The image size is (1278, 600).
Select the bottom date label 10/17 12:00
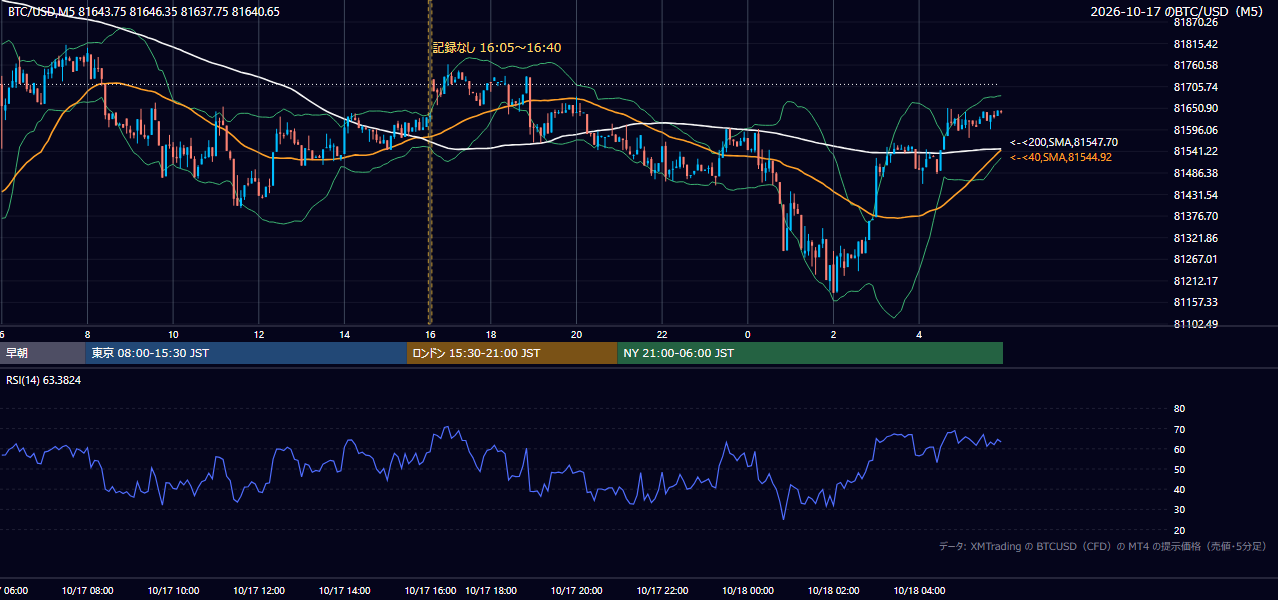pyautogui.click(x=259, y=591)
